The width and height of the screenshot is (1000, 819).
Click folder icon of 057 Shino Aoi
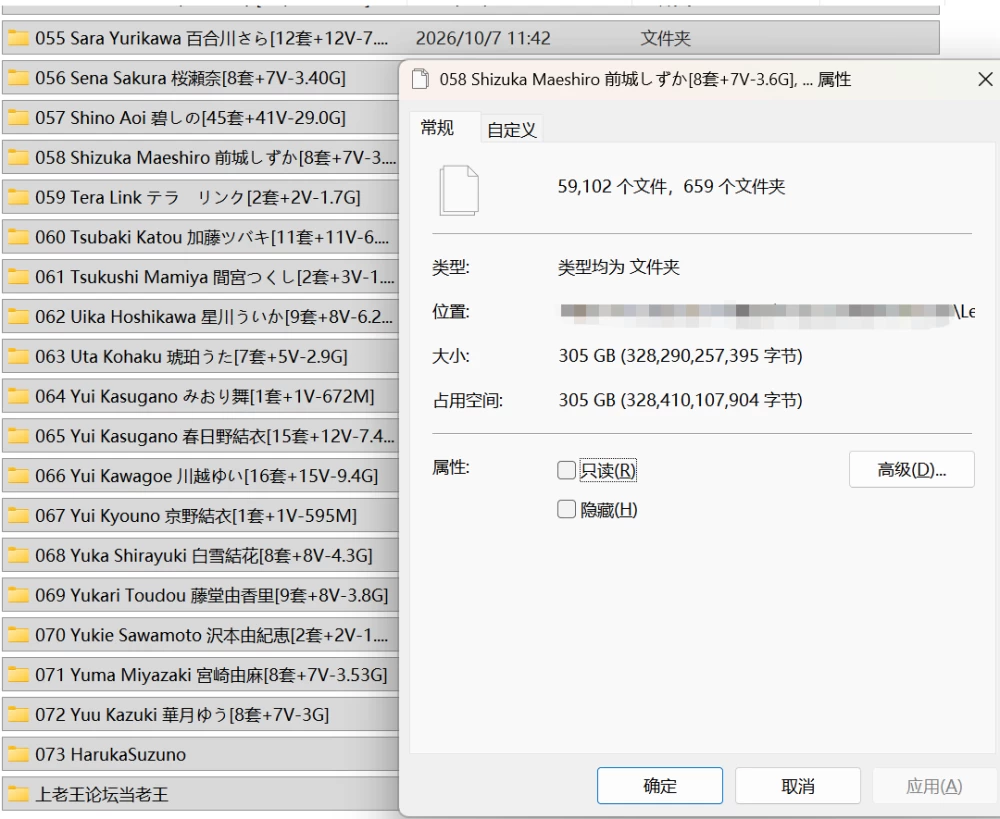point(18,118)
